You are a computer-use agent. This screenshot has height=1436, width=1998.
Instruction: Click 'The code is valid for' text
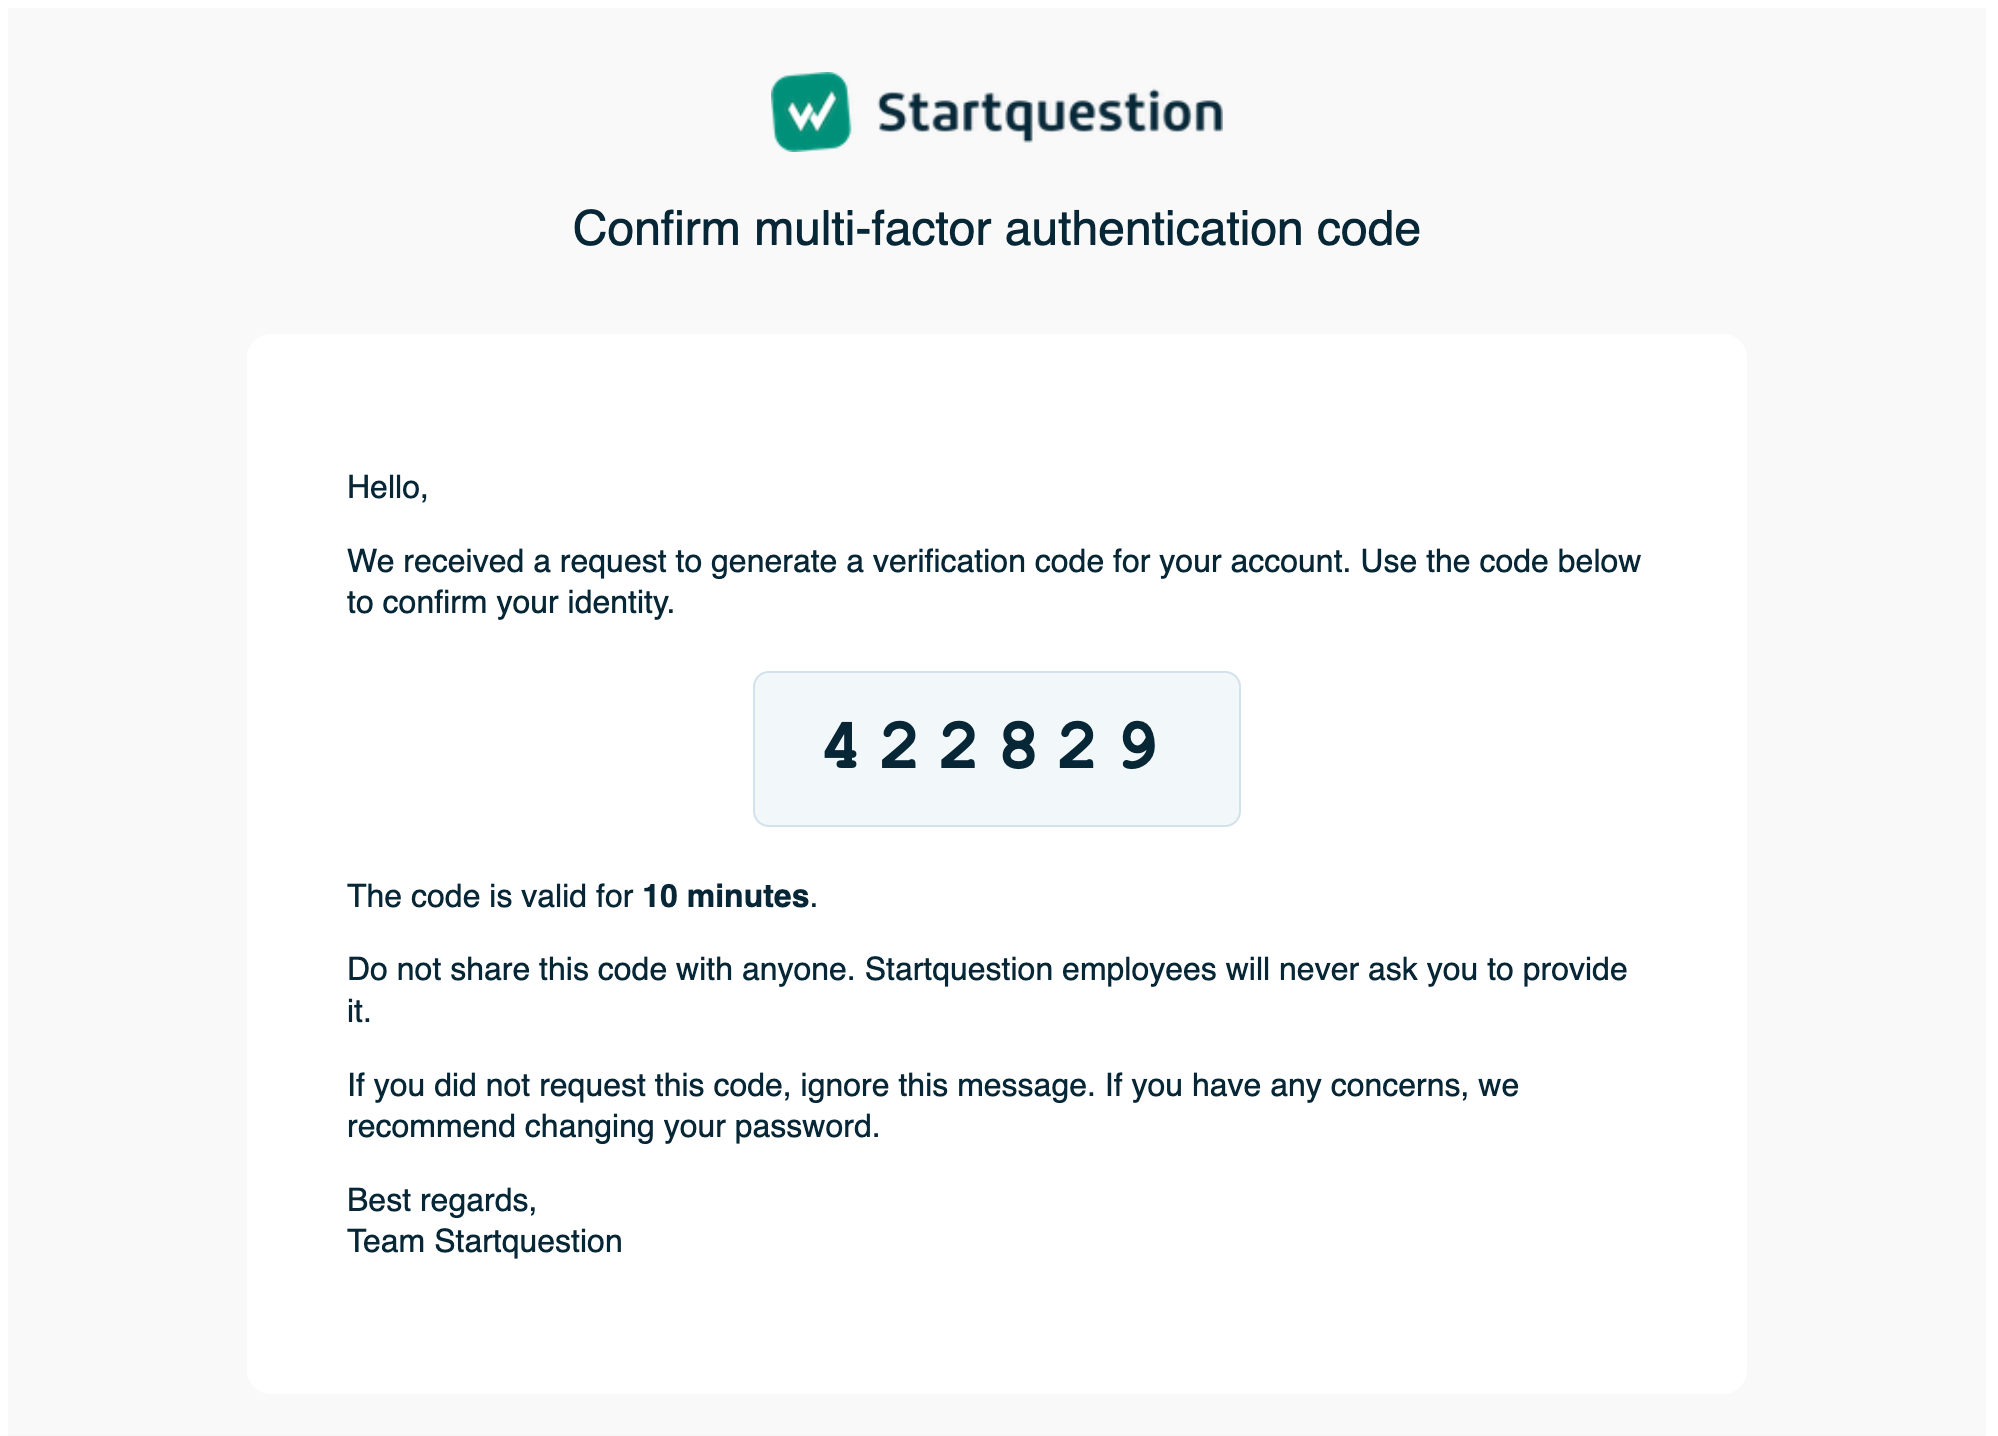click(490, 896)
